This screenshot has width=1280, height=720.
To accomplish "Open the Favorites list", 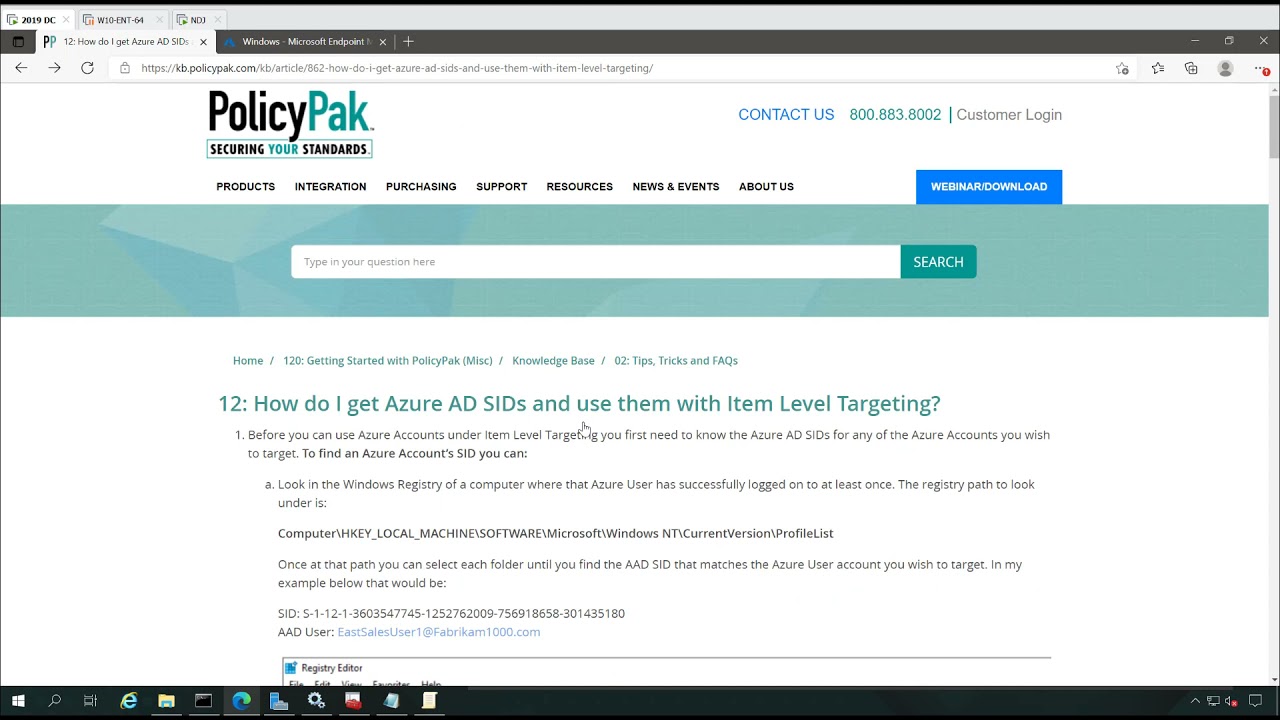I will point(1157,68).
